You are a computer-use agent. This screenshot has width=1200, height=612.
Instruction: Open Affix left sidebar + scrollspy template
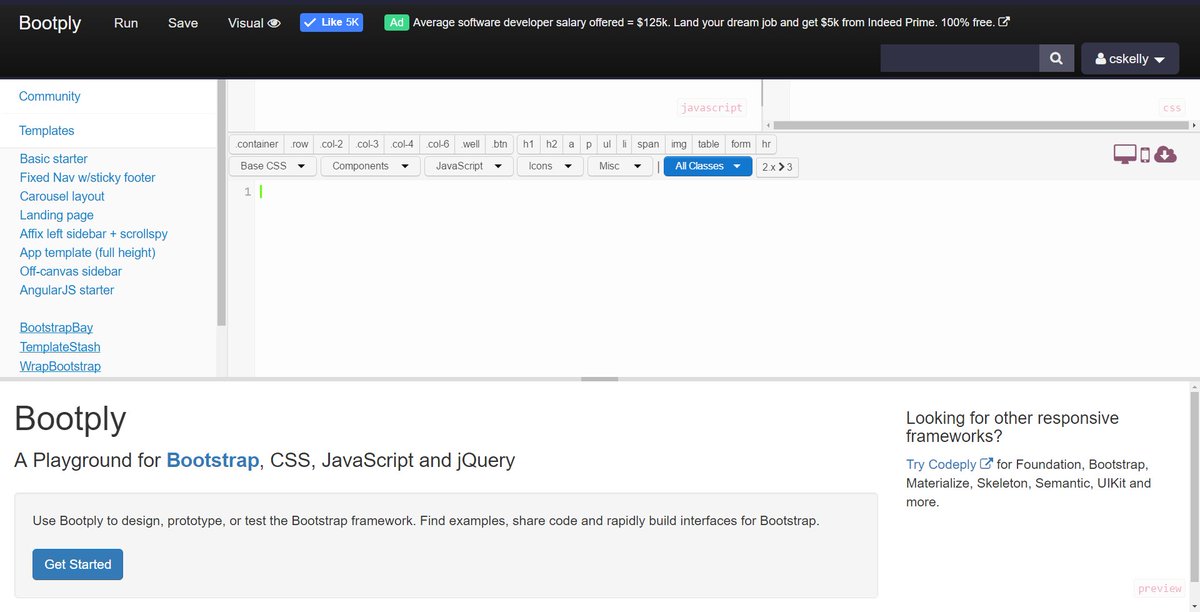[94, 234]
